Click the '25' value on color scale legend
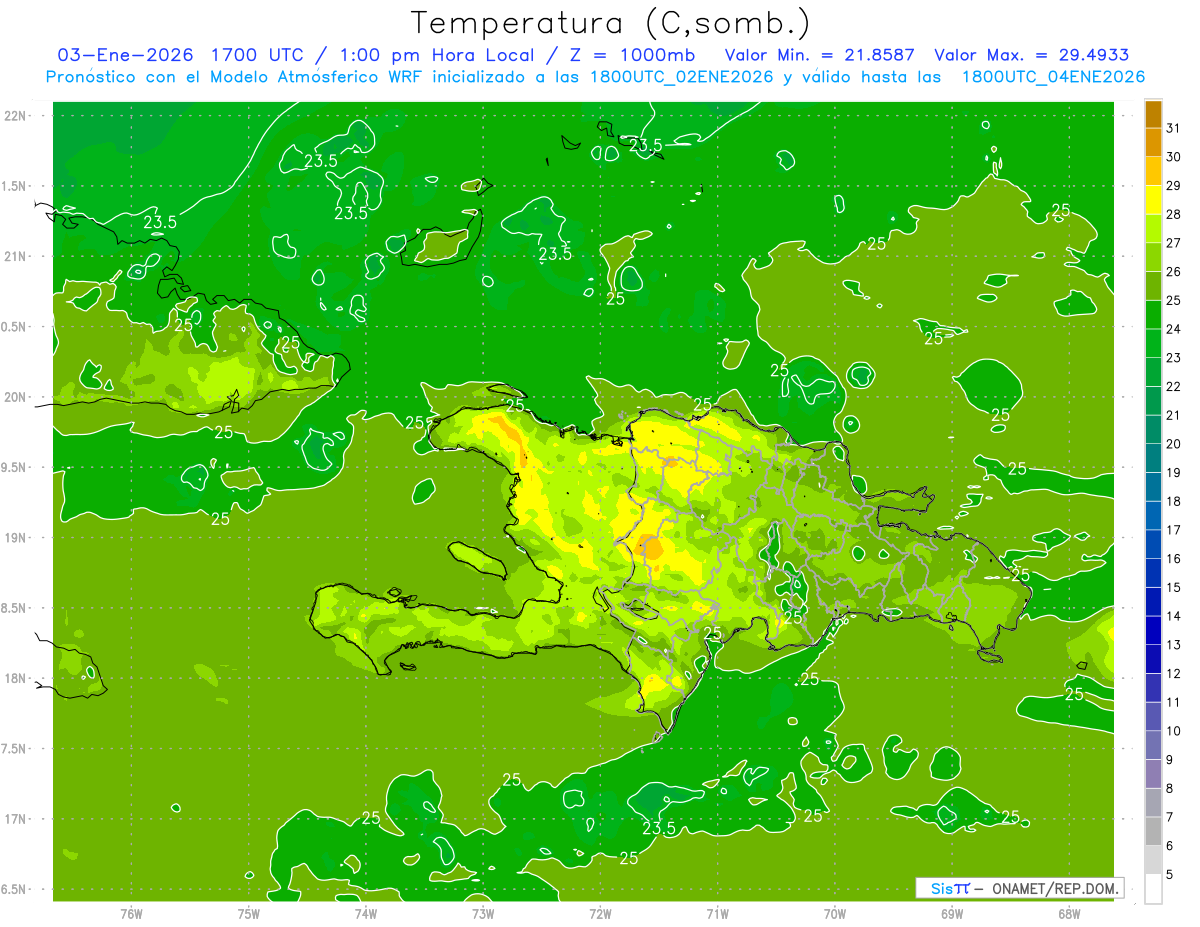Viewport: 1200px width, 927px height. pos(1174,300)
